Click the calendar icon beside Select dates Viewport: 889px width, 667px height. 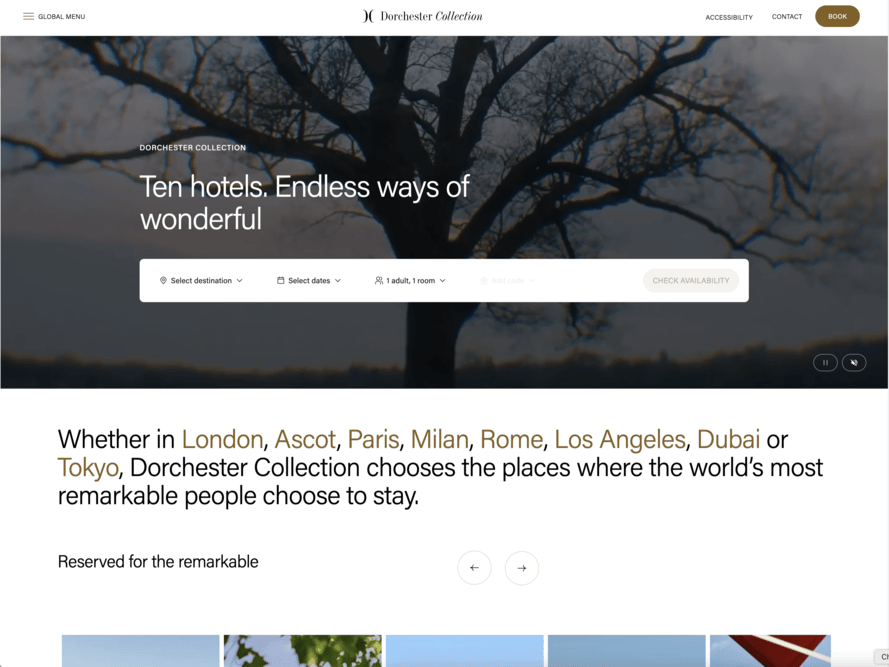coord(282,280)
